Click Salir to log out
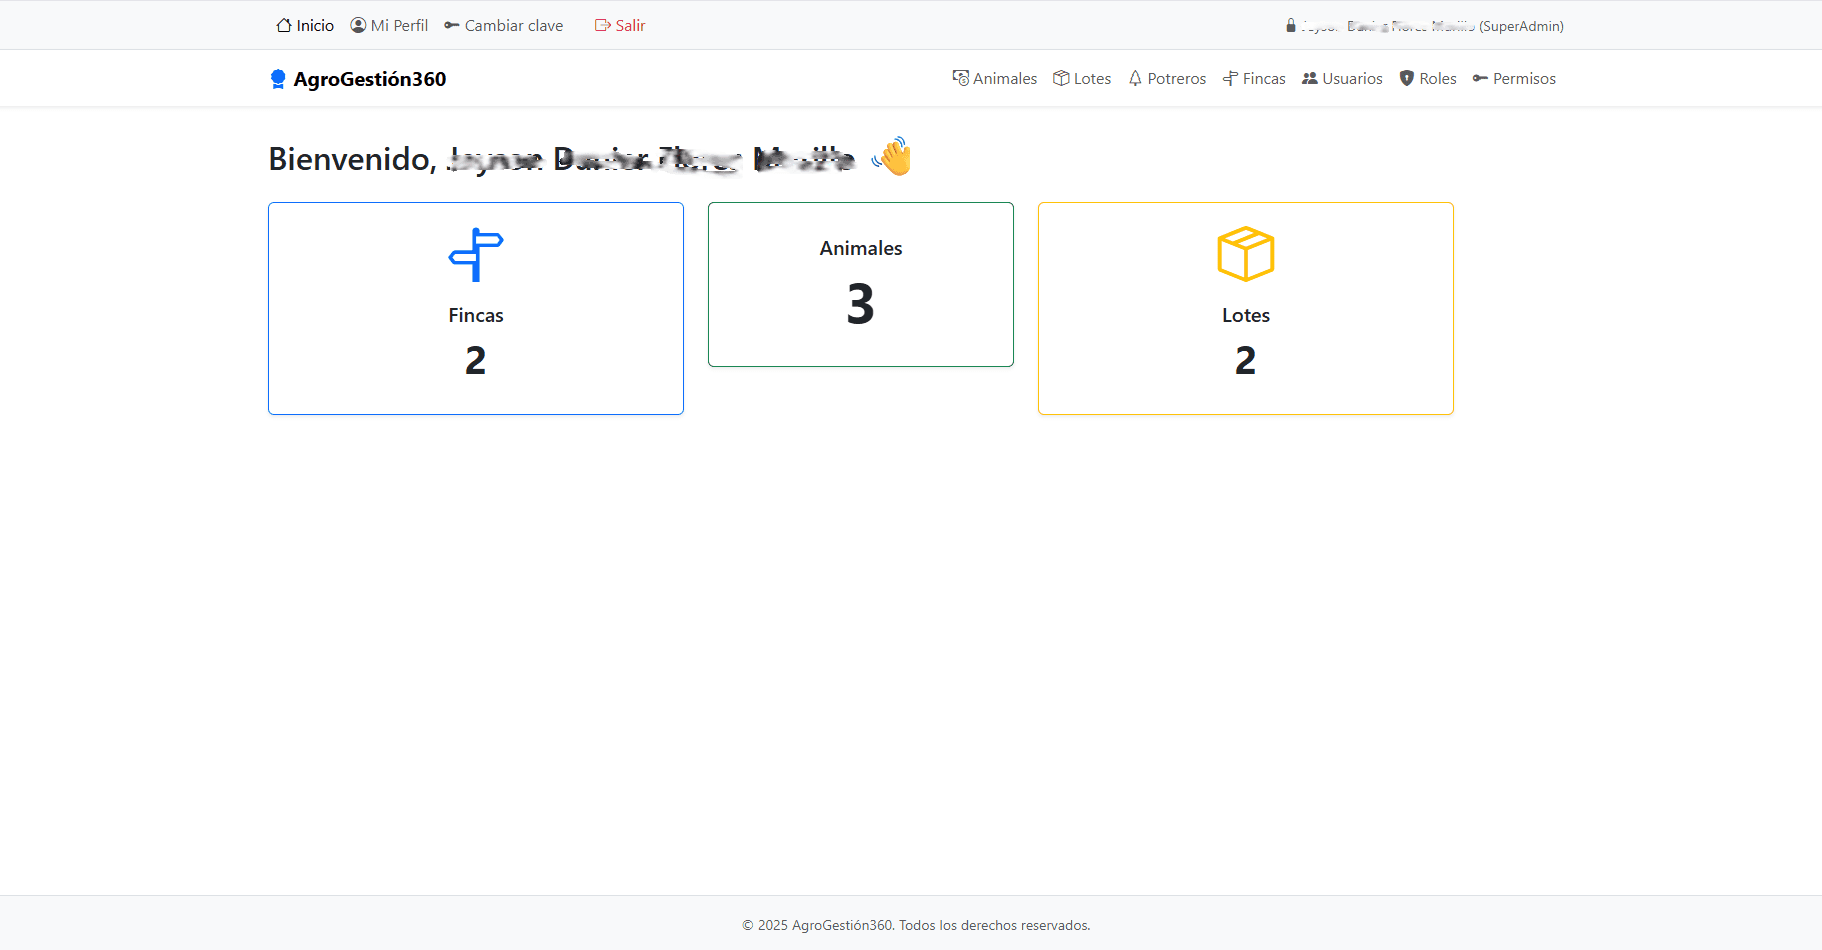The image size is (1822, 950). [x=628, y=25]
